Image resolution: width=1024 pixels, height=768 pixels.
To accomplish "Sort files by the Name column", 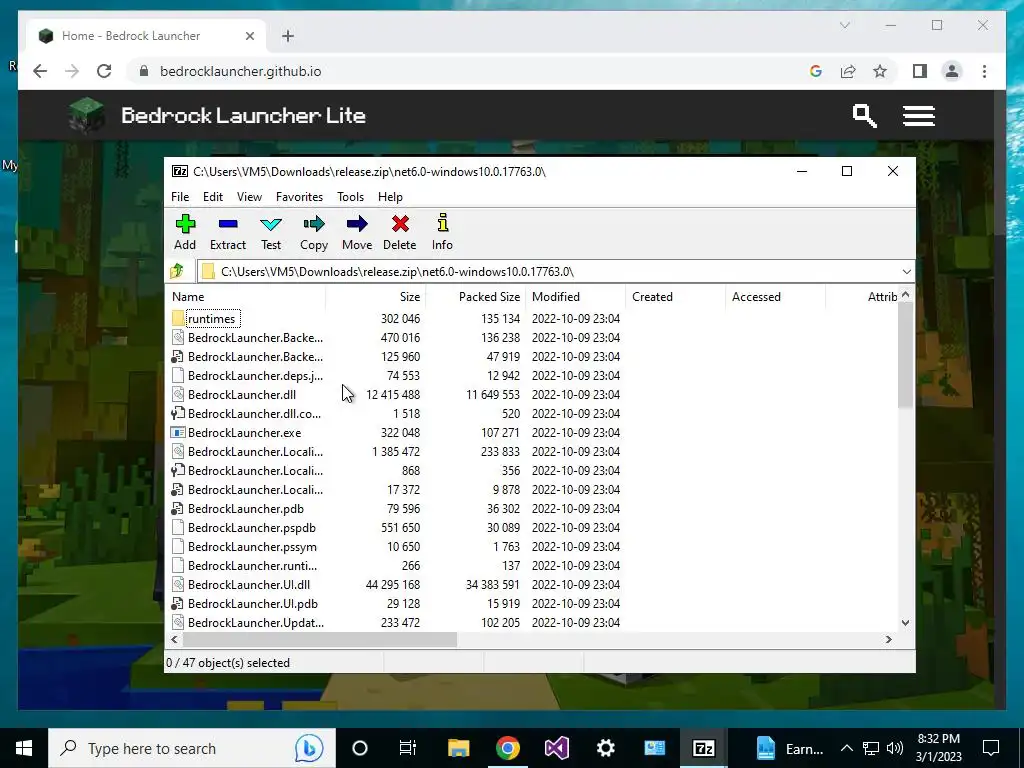I will tap(246, 296).
